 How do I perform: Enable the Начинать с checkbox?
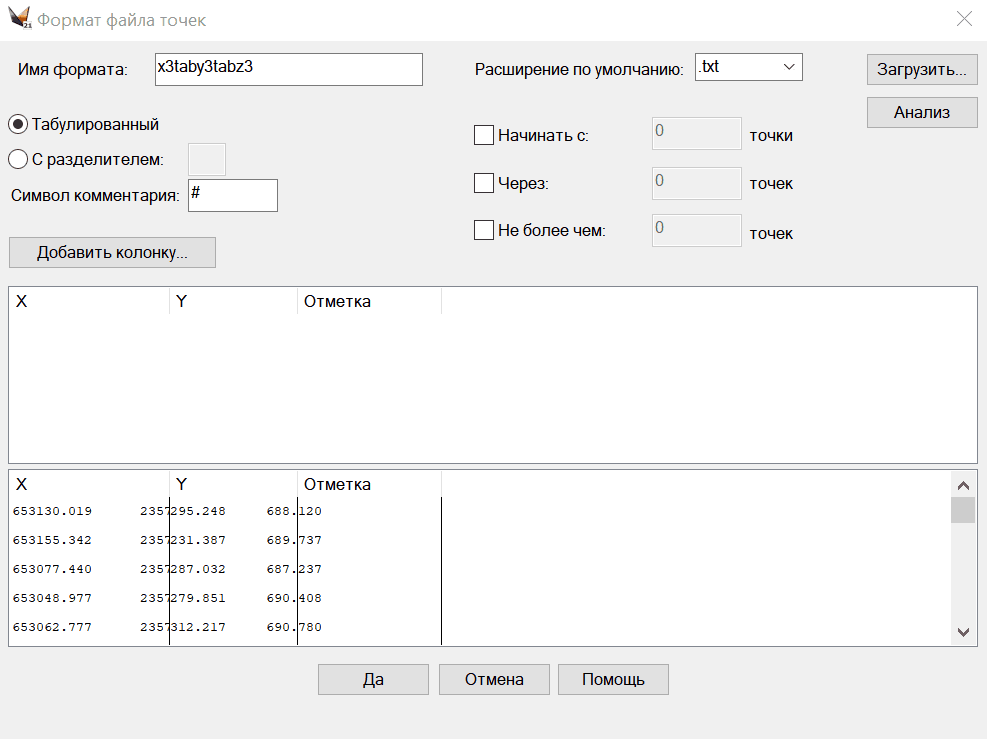484,135
